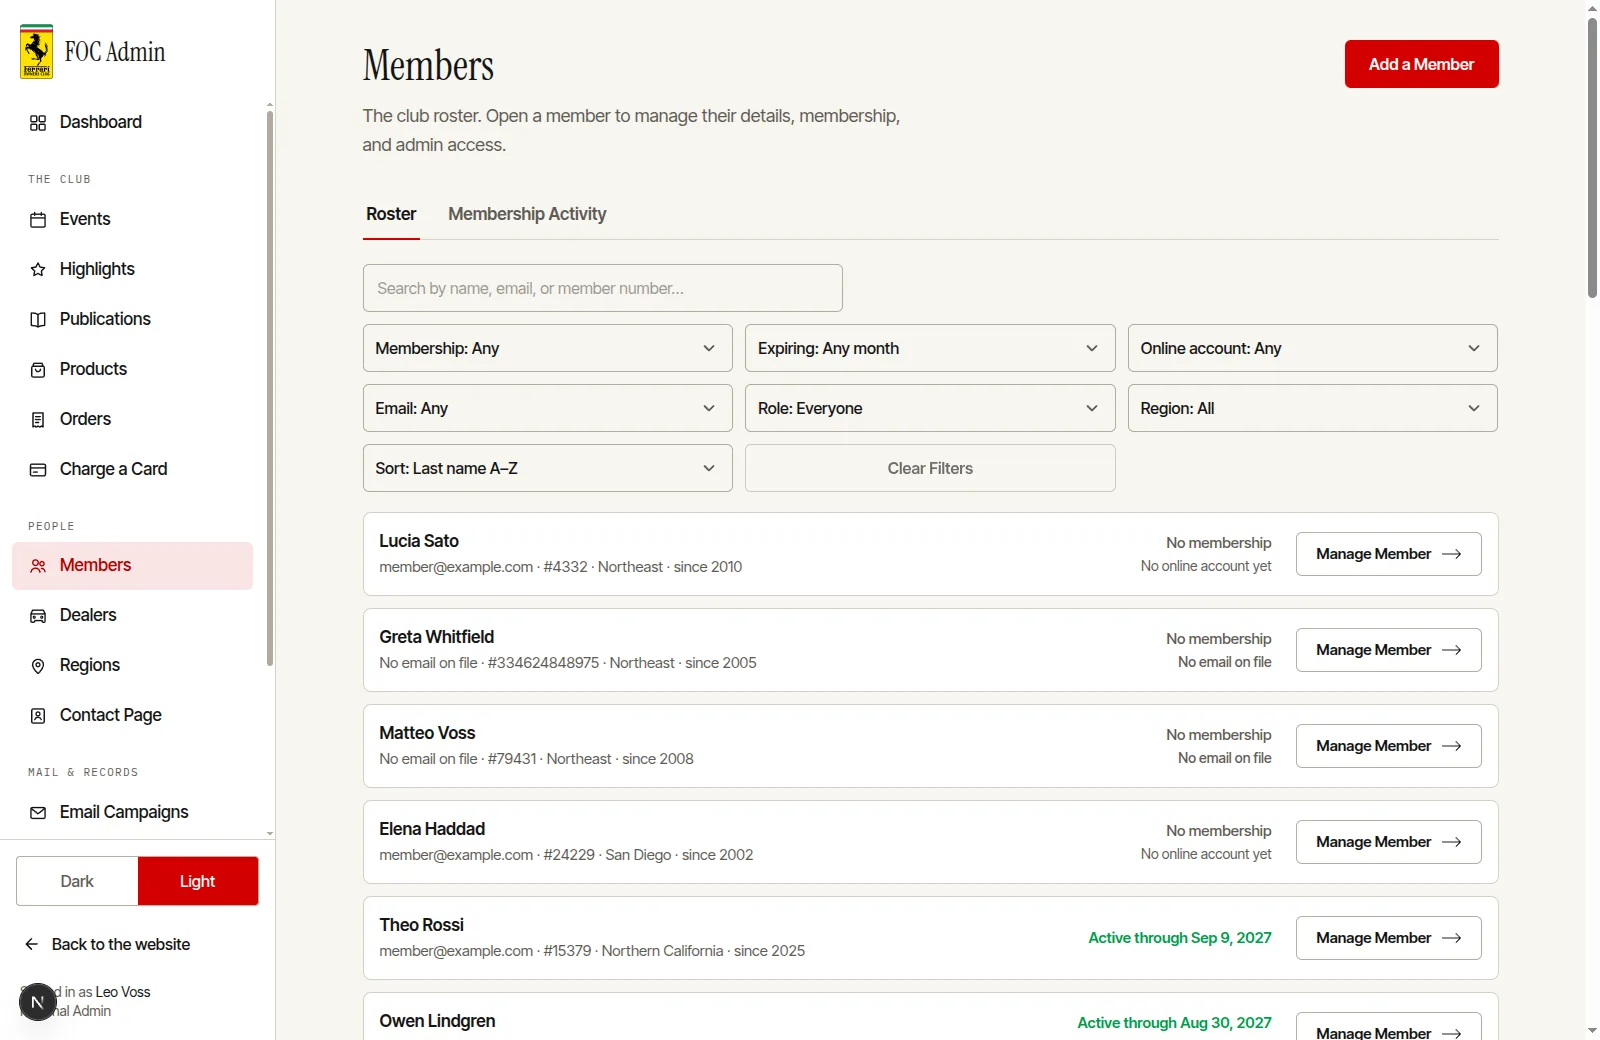This screenshot has width=1600, height=1040.
Task: Manage member Elena Haddad
Action: tap(1388, 842)
